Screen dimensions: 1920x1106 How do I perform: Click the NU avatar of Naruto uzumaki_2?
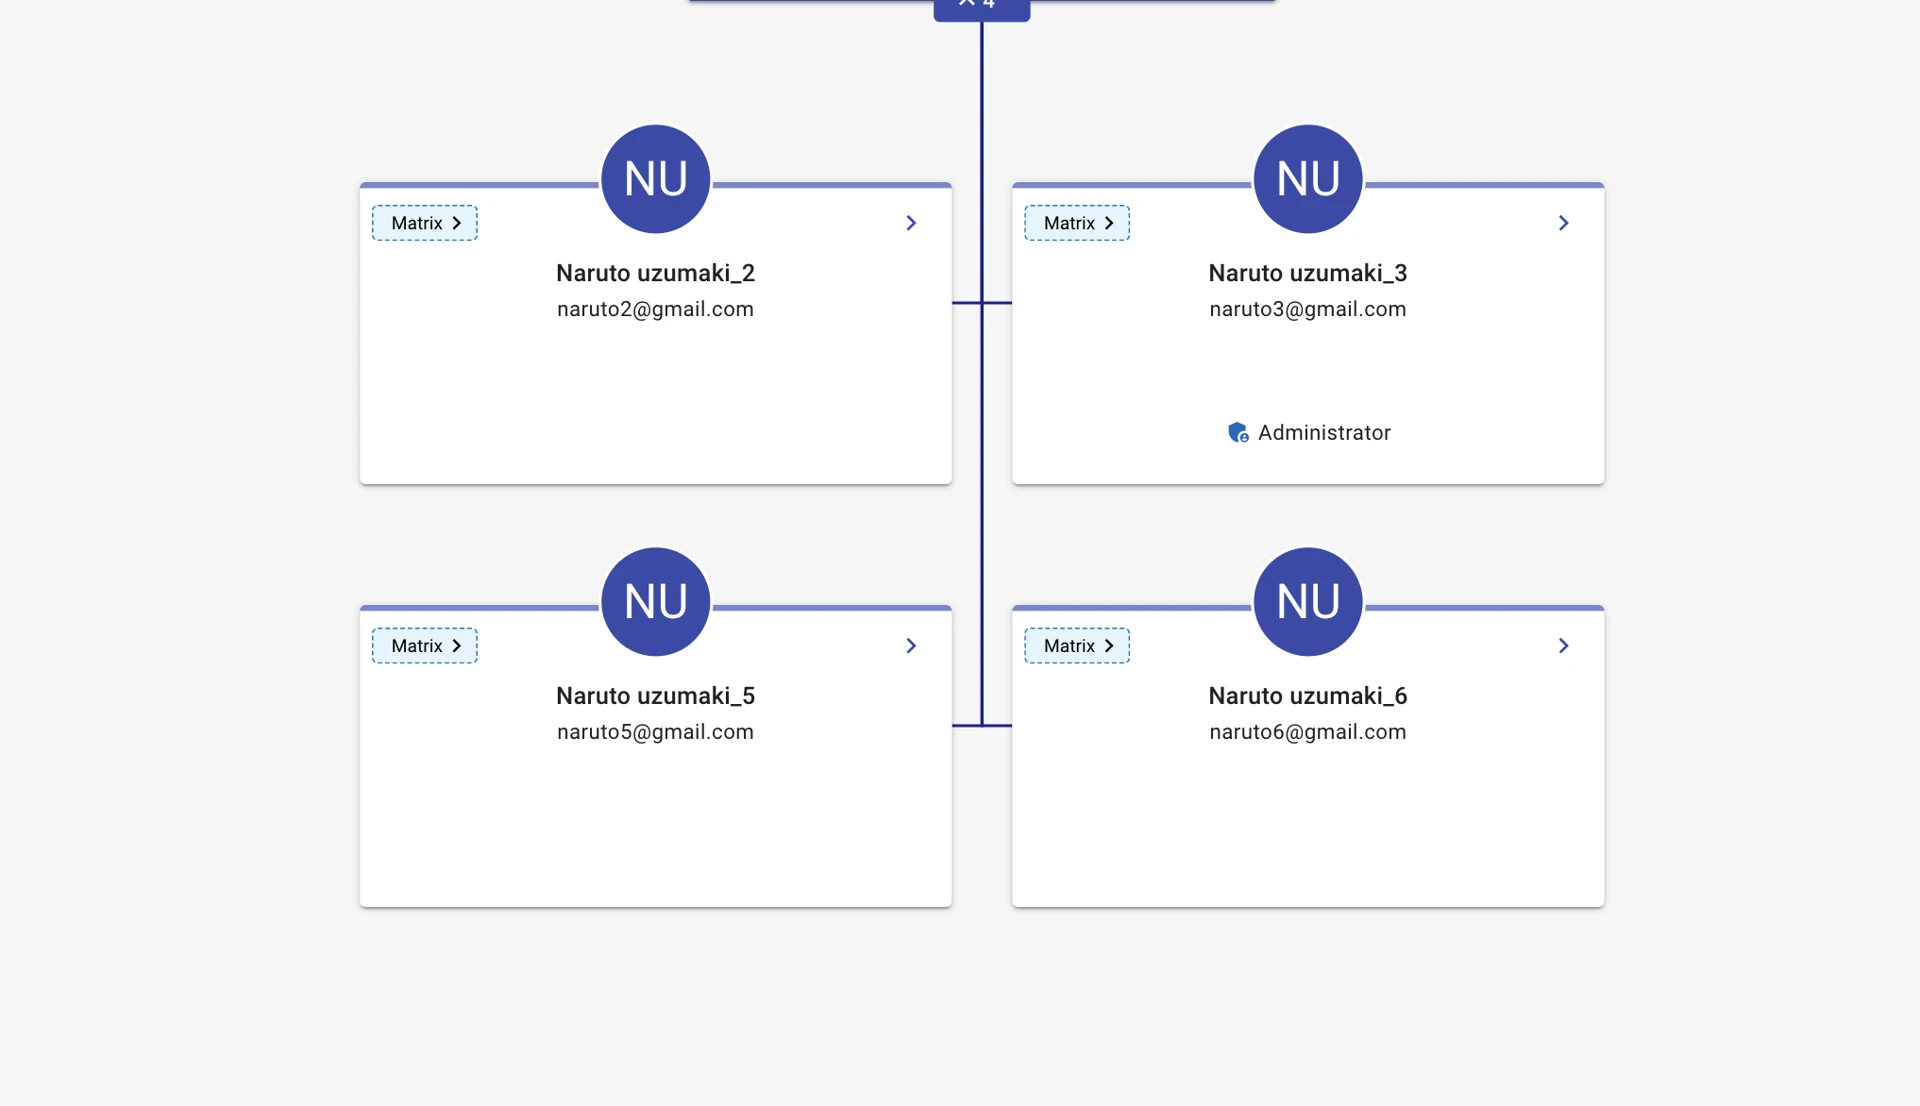pyautogui.click(x=655, y=179)
